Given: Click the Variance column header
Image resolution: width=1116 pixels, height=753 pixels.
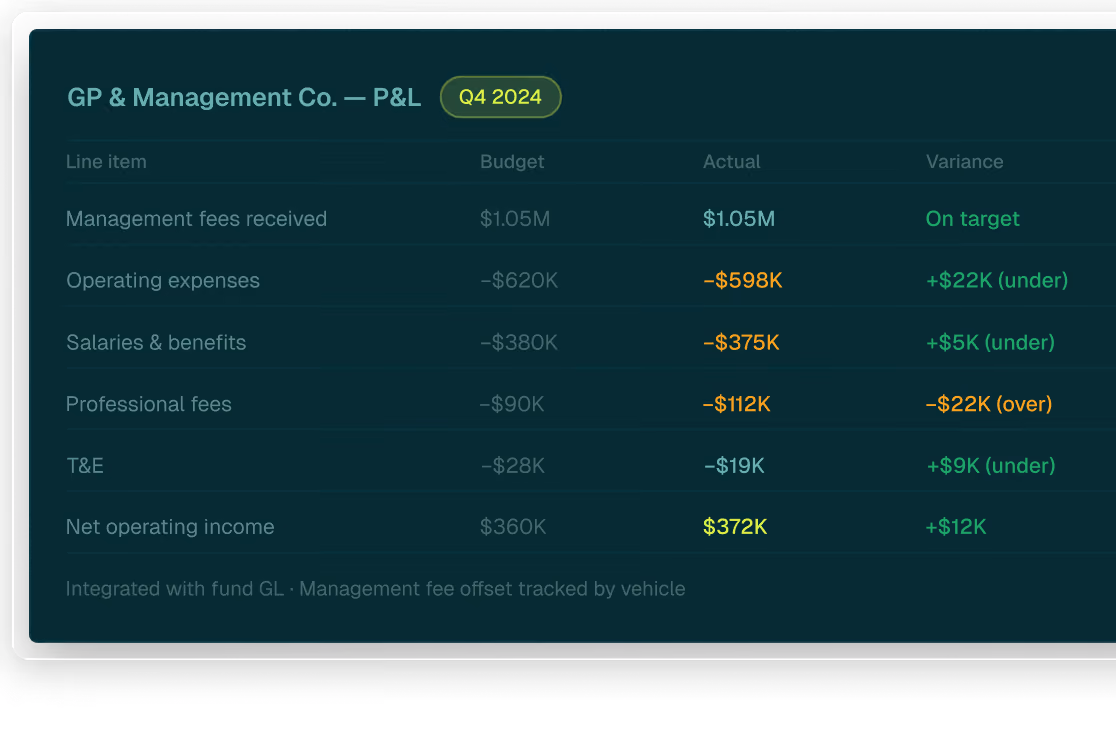Looking at the screenshot, I should 964,162.
